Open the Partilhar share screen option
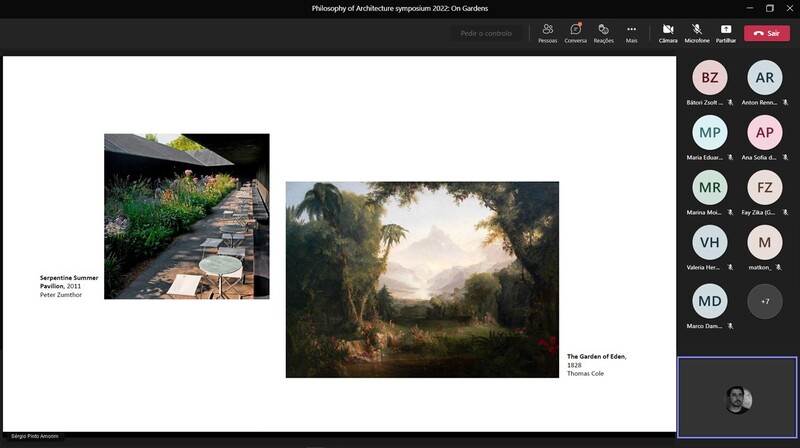The image size is (800, 448). pyautogui.click(x=726, y=33)
